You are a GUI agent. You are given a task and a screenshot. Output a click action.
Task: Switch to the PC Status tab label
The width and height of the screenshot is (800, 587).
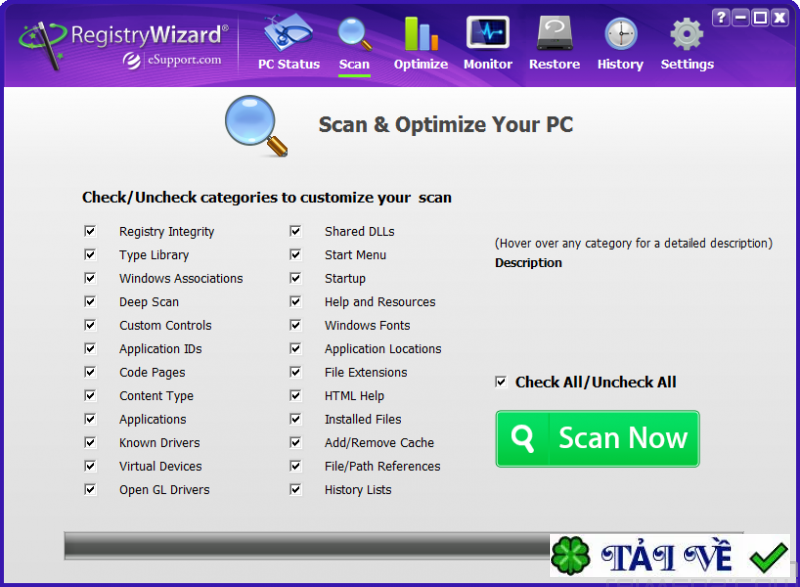[x=289, y=64]
